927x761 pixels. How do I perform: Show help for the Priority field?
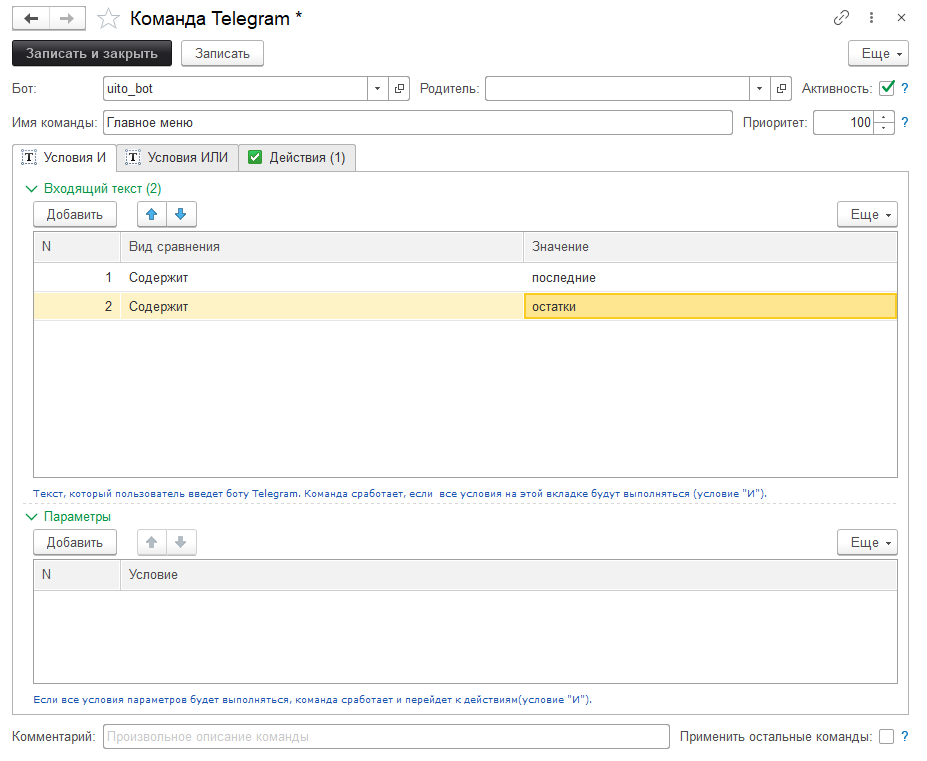coord(905,122)
